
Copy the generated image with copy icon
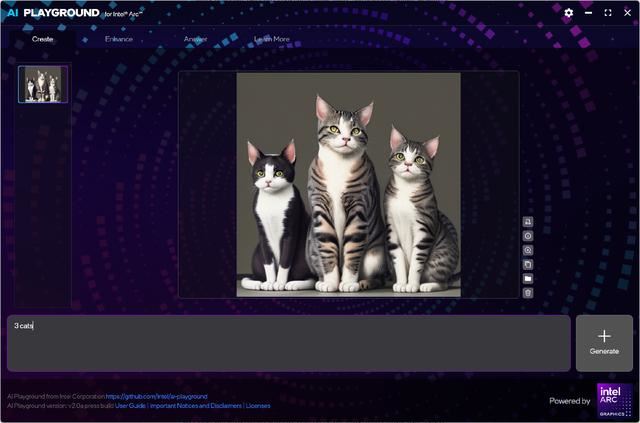[528, 265]
